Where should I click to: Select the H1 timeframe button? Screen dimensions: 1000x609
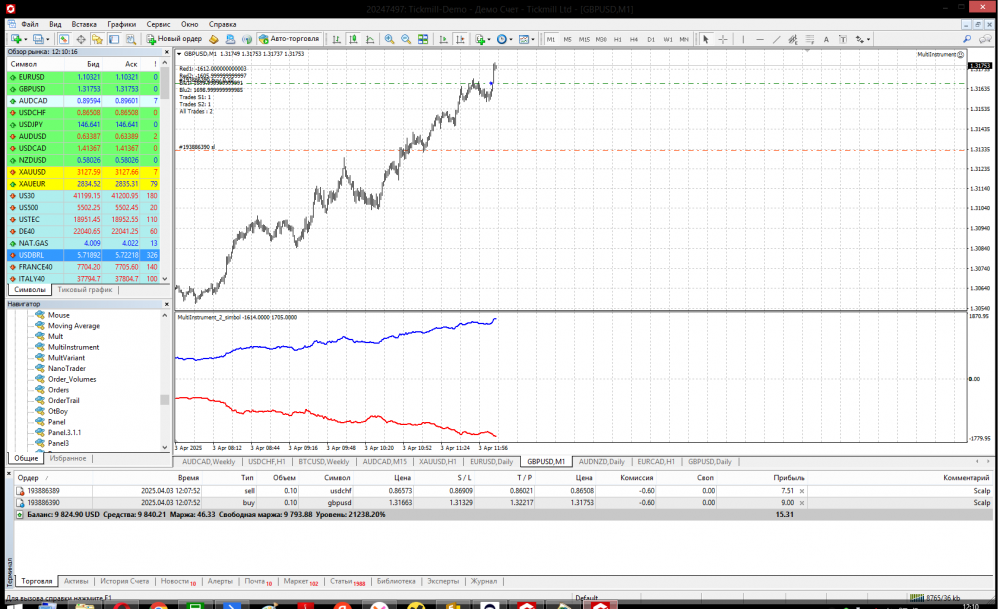coord(617,39)
